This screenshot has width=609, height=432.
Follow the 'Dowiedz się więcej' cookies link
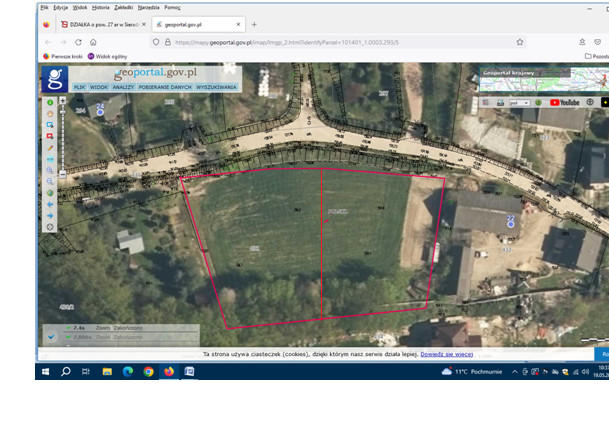click(x=446, y=354)
